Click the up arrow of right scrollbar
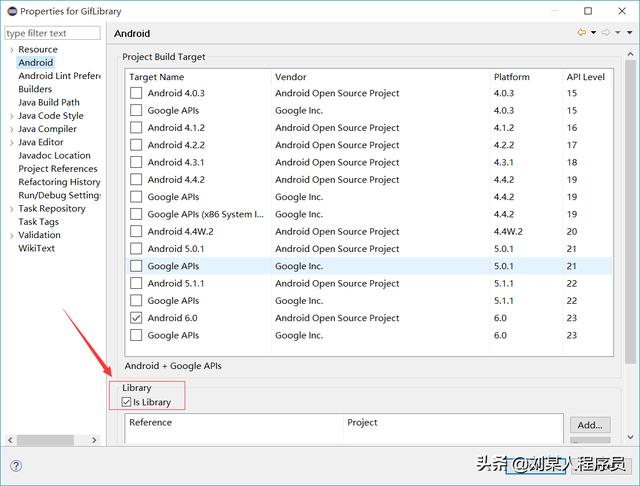This screenshot has width=640, height=486. (630, 54)
